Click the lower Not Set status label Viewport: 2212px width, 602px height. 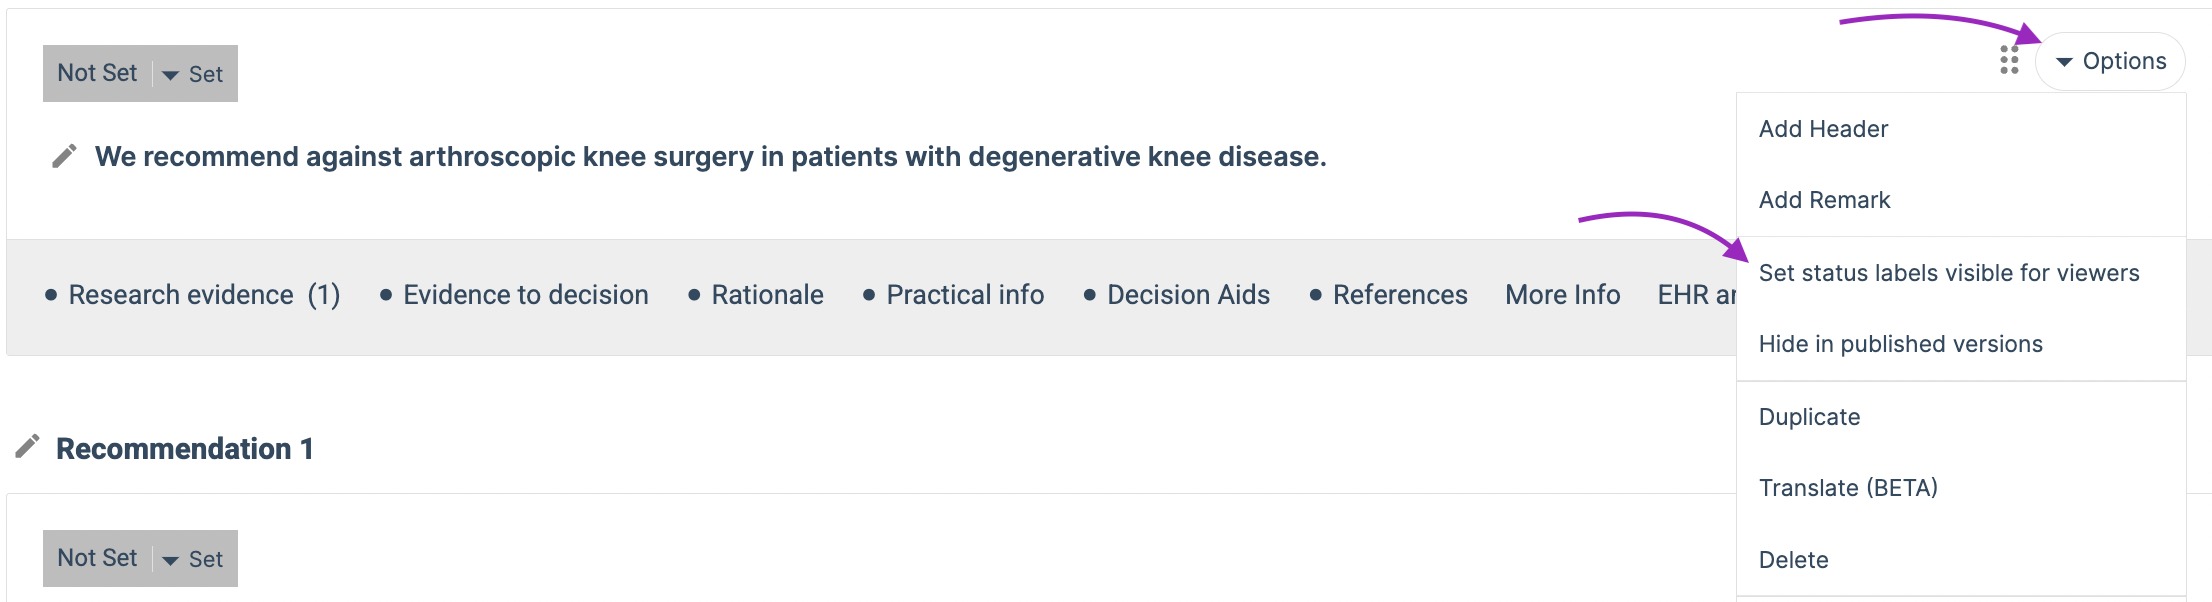(97, 558)
